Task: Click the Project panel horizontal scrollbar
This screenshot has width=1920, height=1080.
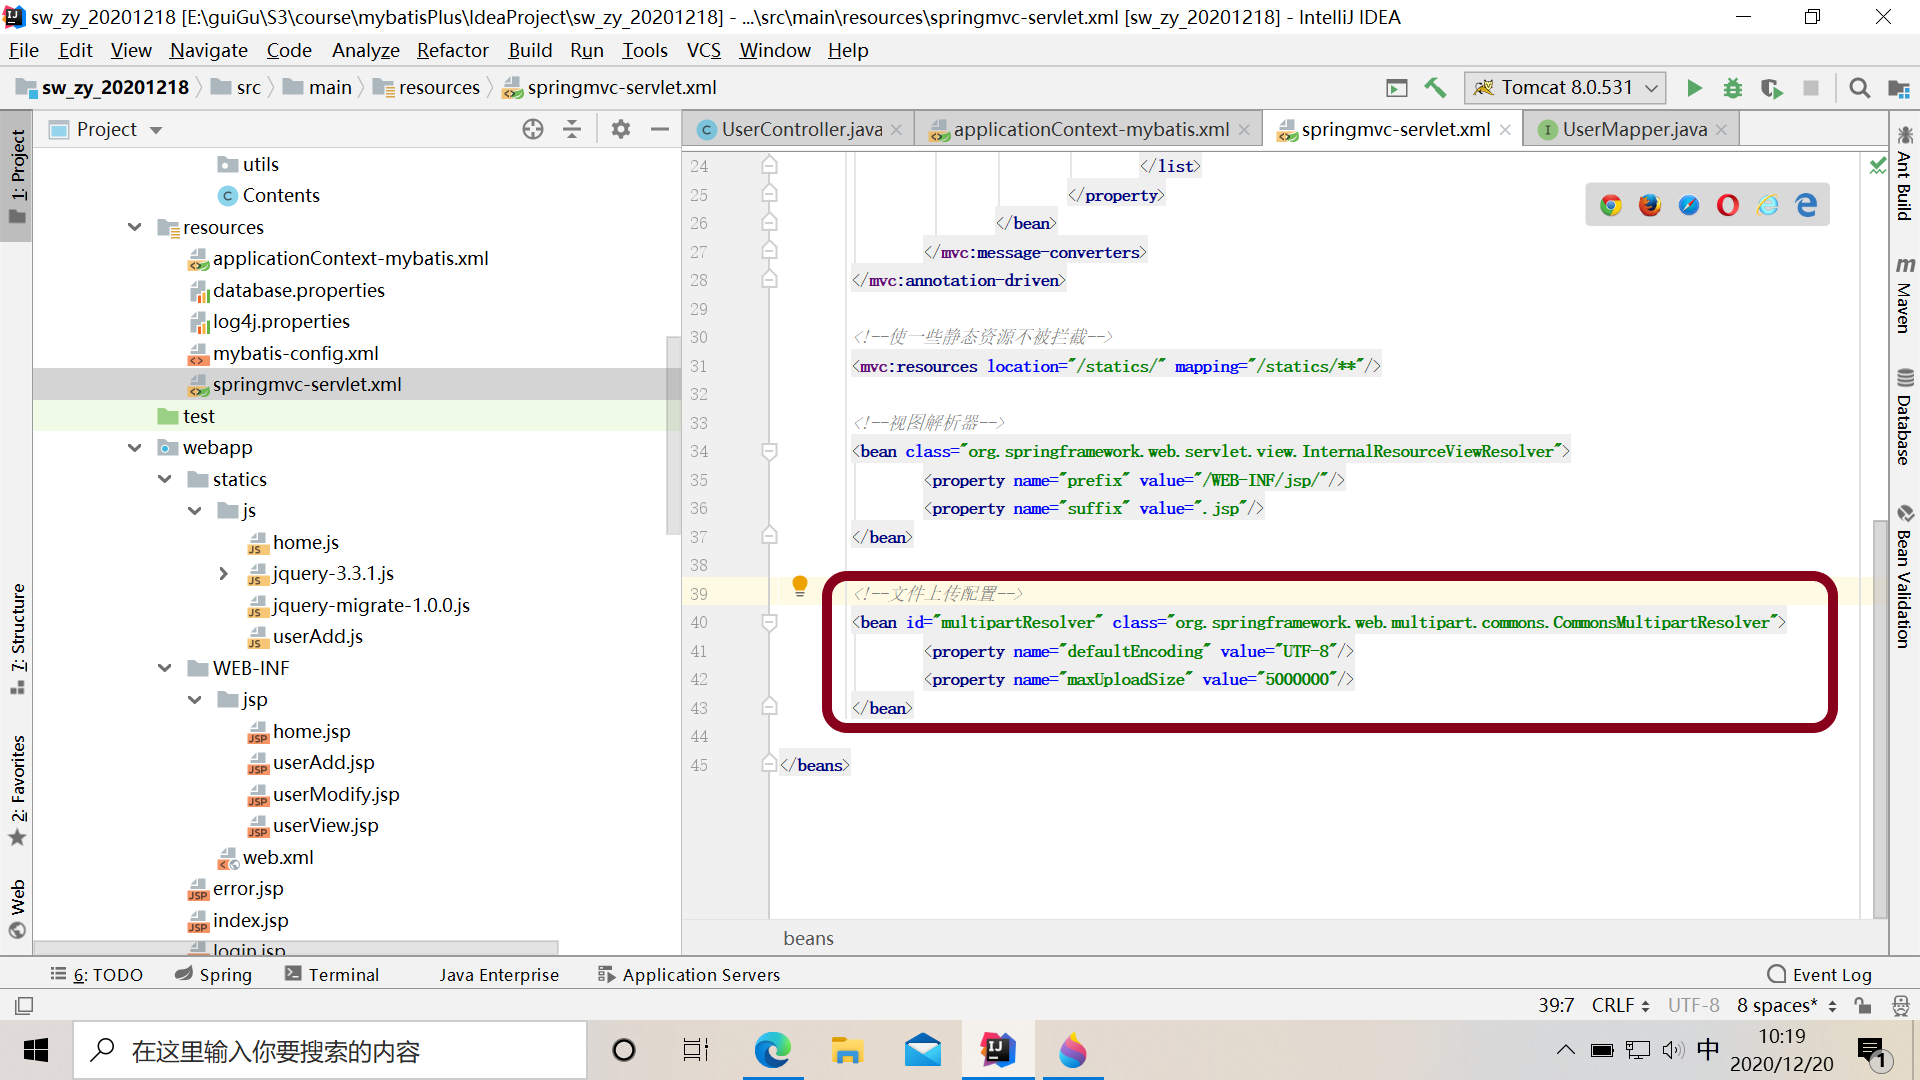Action: 296,947
